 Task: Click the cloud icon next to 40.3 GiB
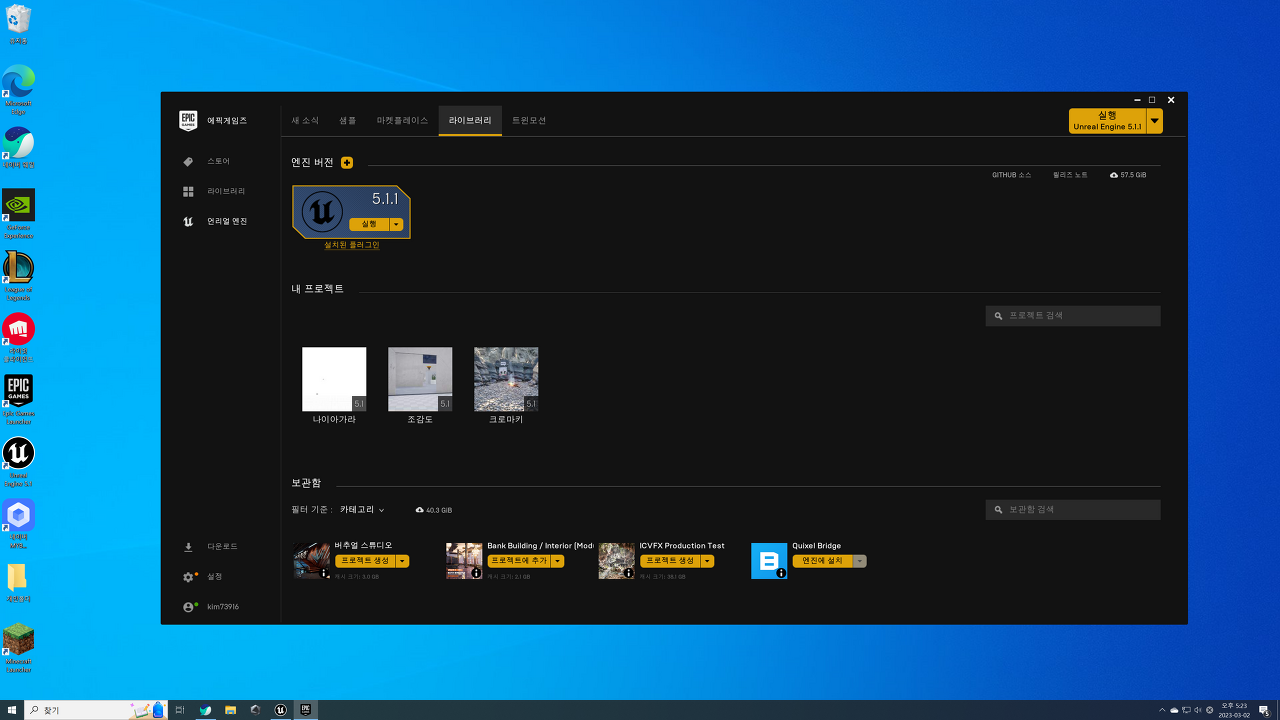click(x=420, y=510)
